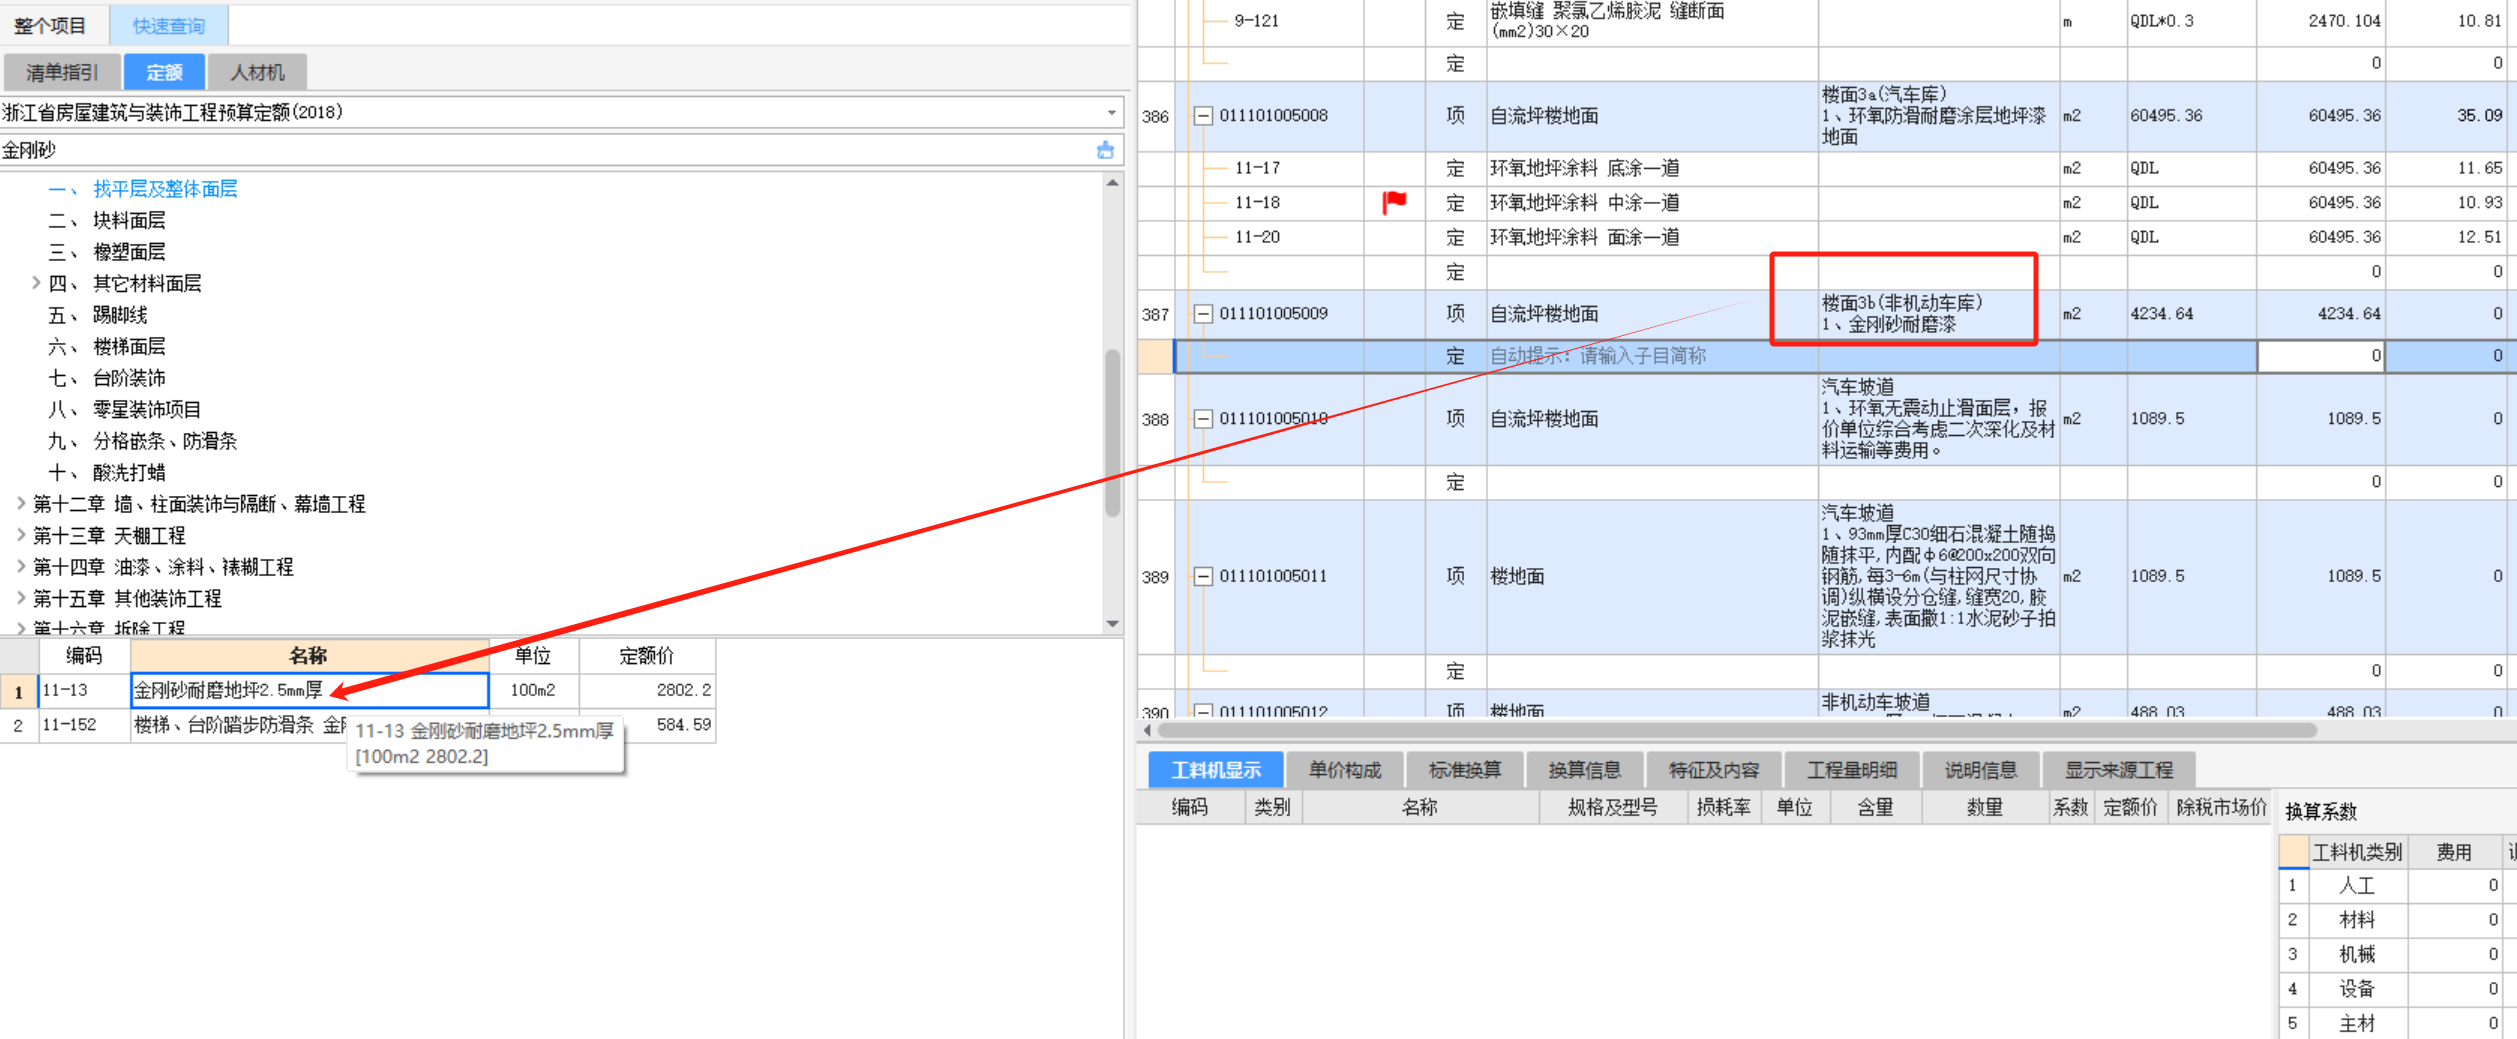
Task: Select tree item 八、零星装饰项目
Action: 125,409
